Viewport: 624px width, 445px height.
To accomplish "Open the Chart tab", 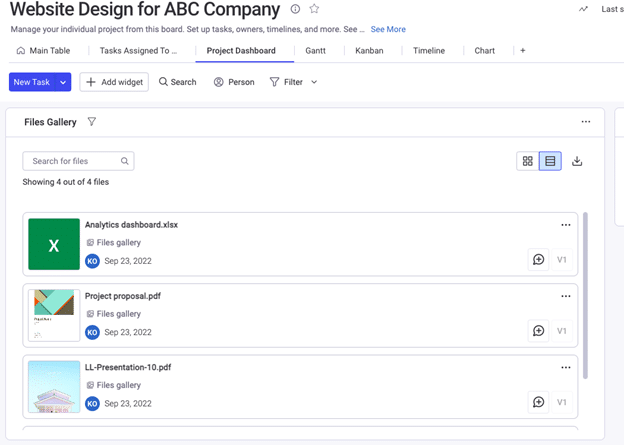I will 485,51.
